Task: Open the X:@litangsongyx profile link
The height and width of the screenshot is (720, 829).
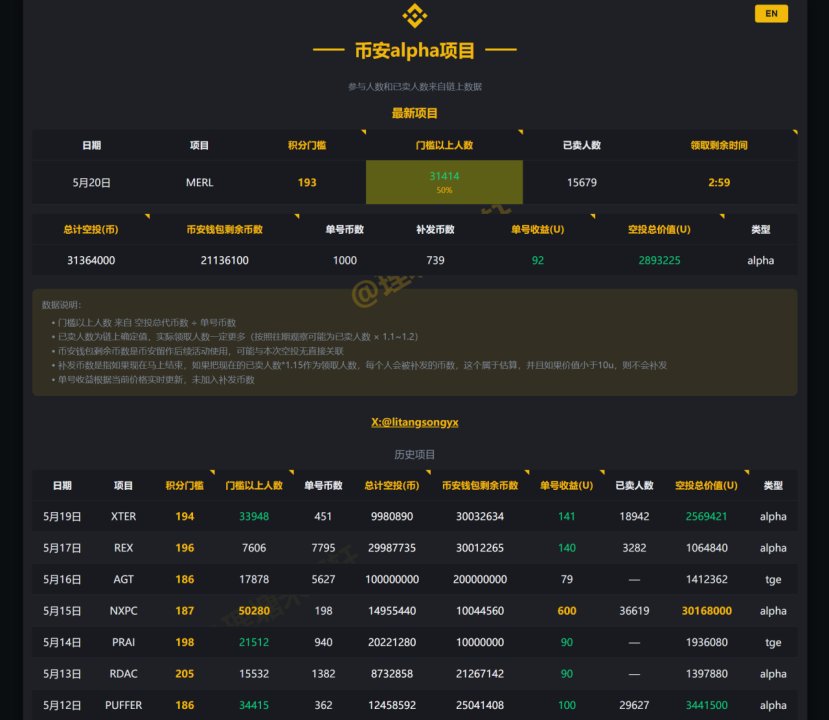Action: 414,422
